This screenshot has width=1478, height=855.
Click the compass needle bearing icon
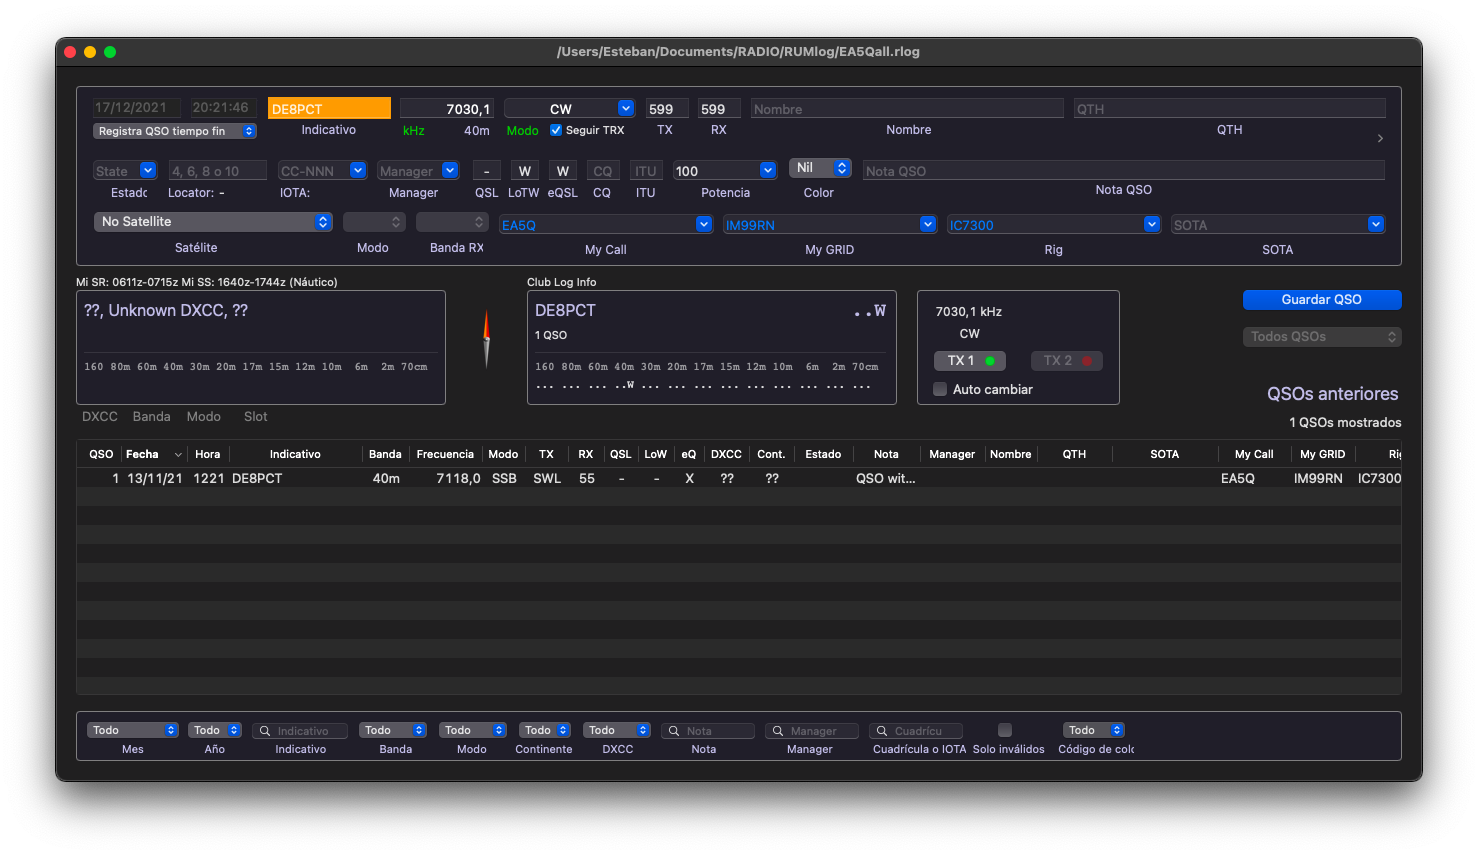pyautogui.click(x=487, y=338)
